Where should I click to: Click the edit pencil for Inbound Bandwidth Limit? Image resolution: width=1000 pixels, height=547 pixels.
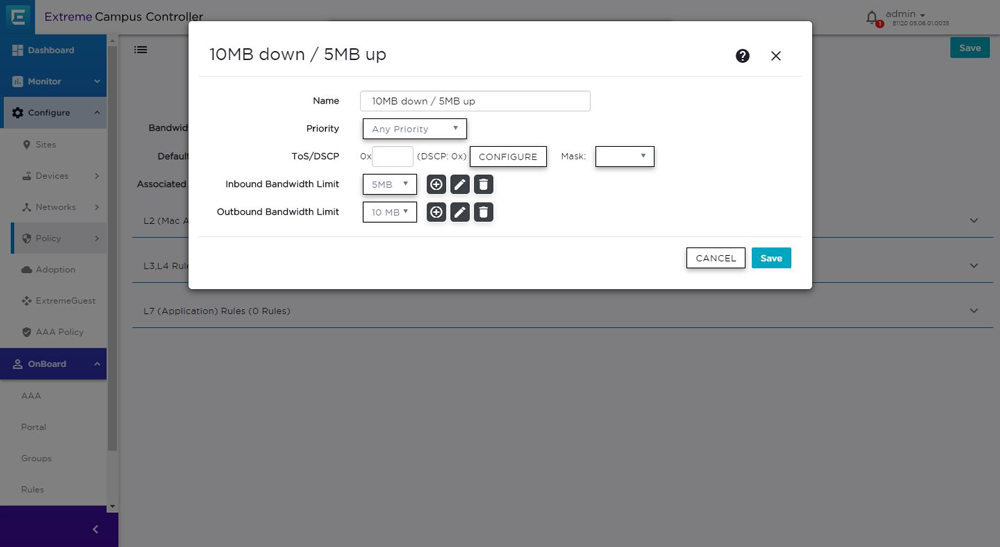pos(460,184)
